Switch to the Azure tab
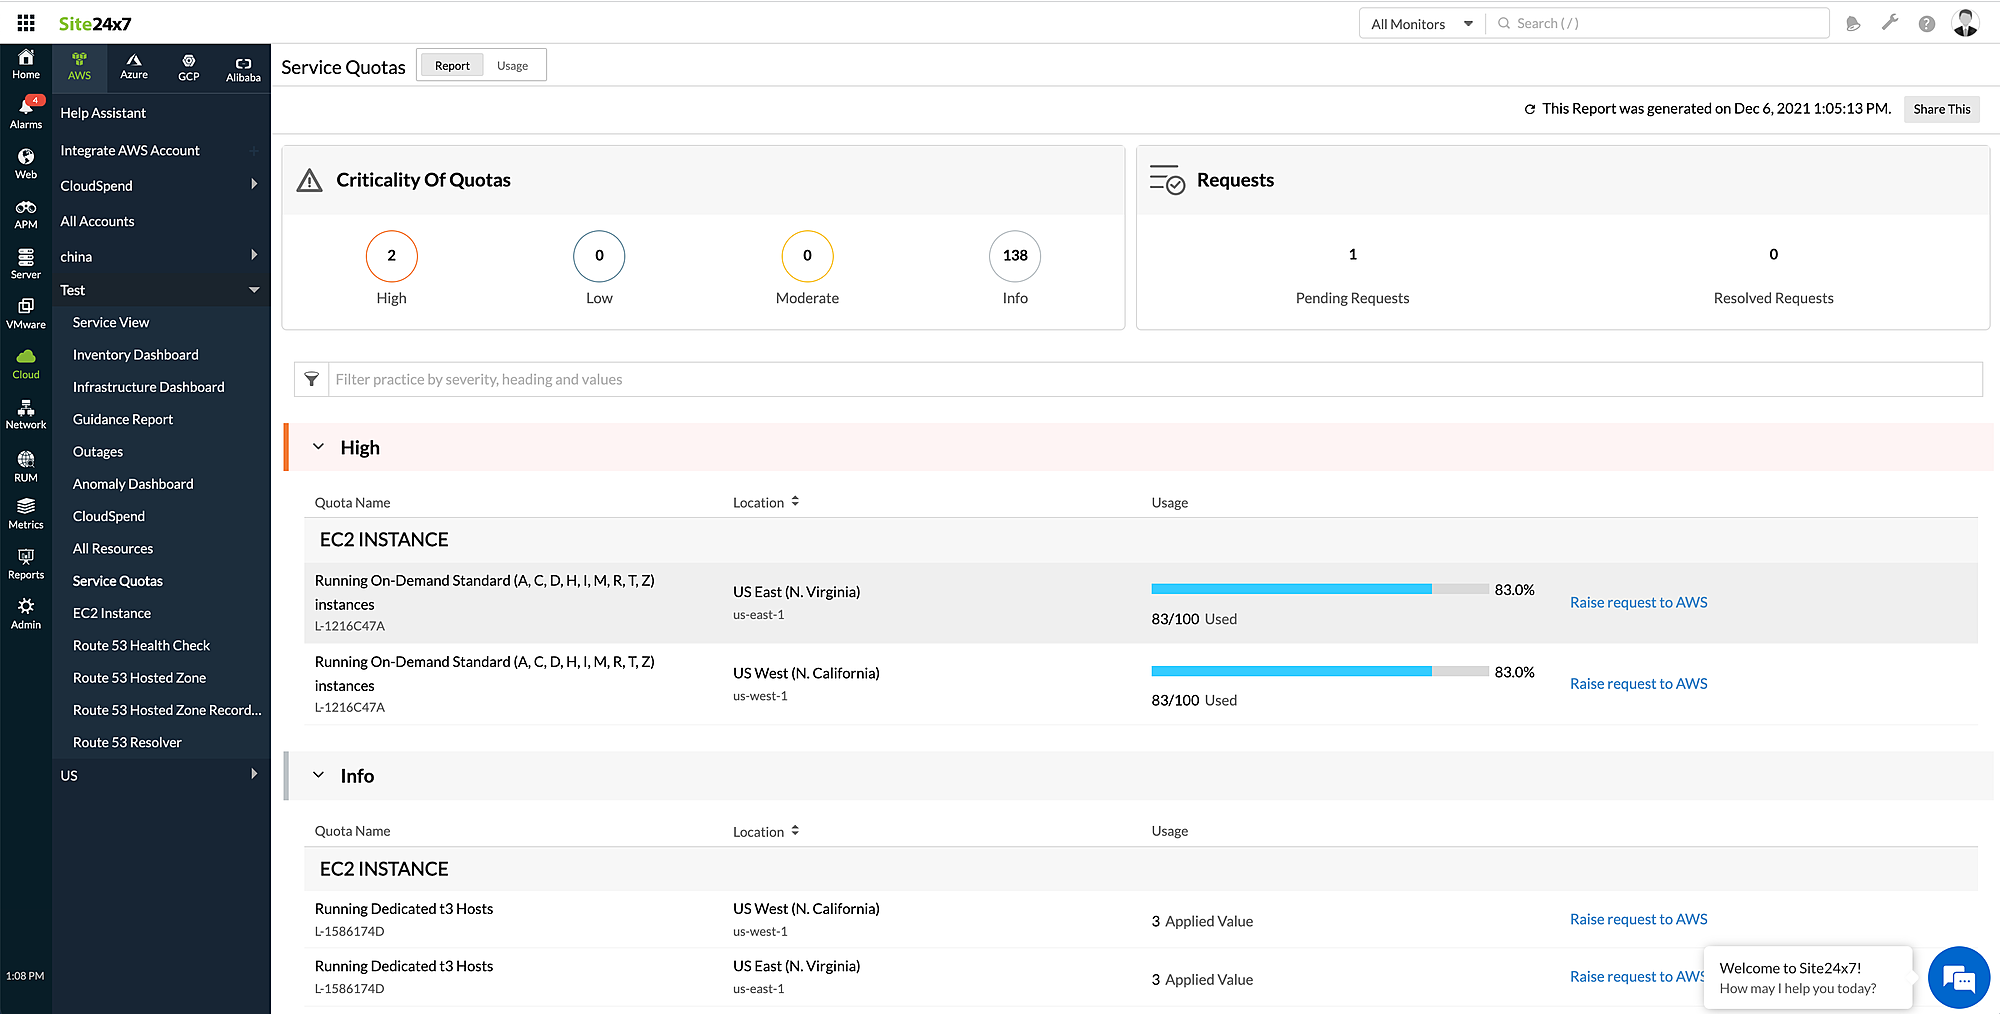This screenshot has height=1014, width=2000. point(133,67)
